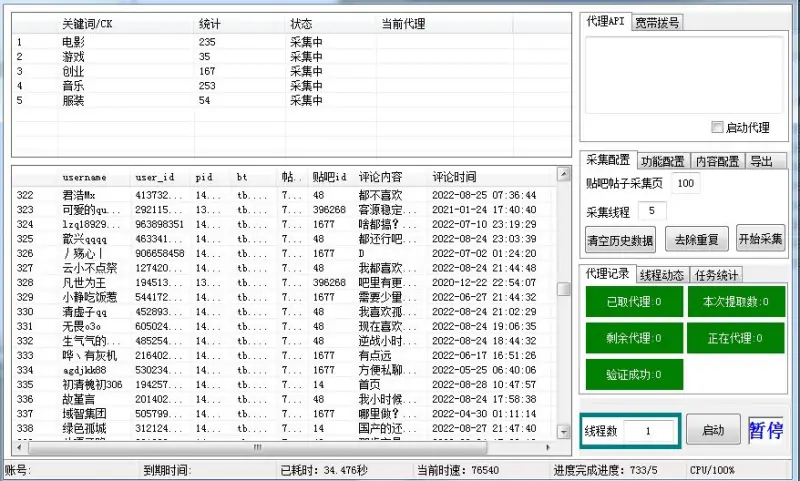Click the 线程数 input box
The height and width of the screenshot is (481, 800).
647,431
